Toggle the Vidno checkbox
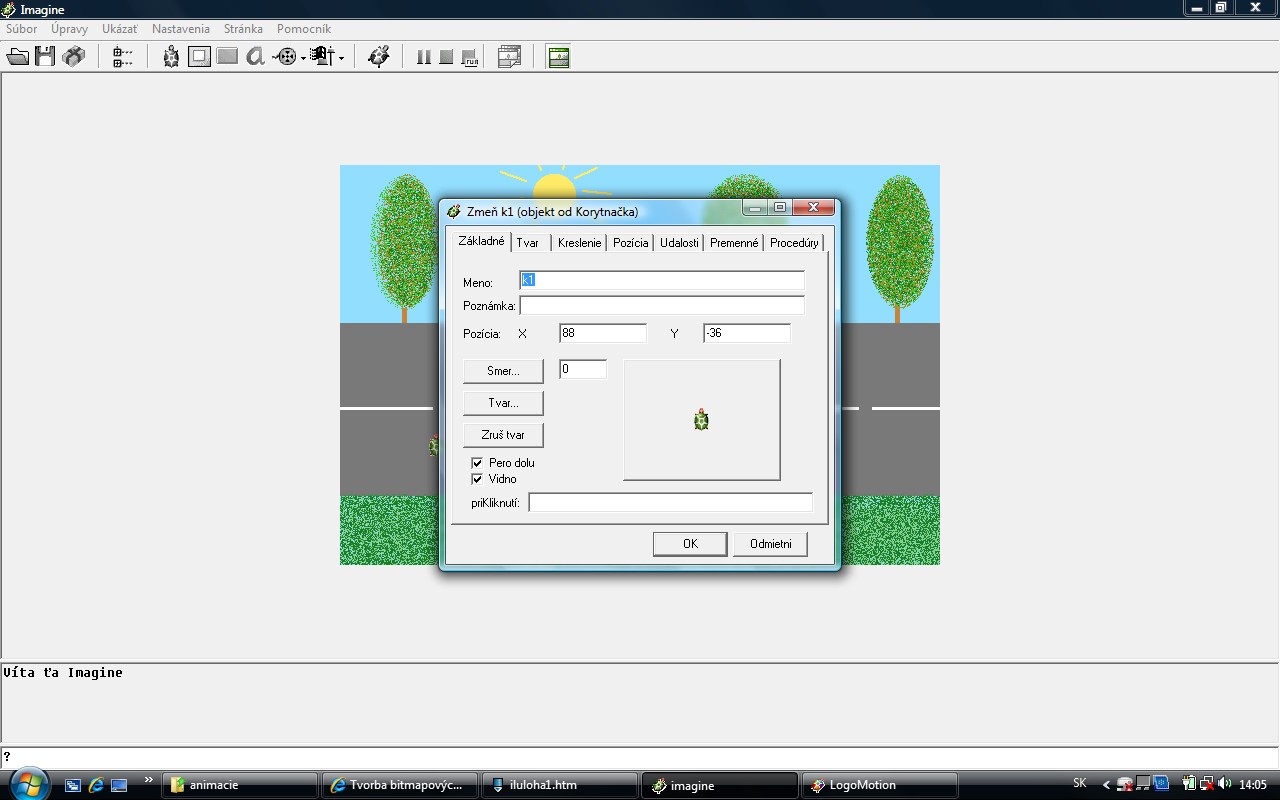The image size is (1280, 800). pyautogui.click(x=477, y=479)
